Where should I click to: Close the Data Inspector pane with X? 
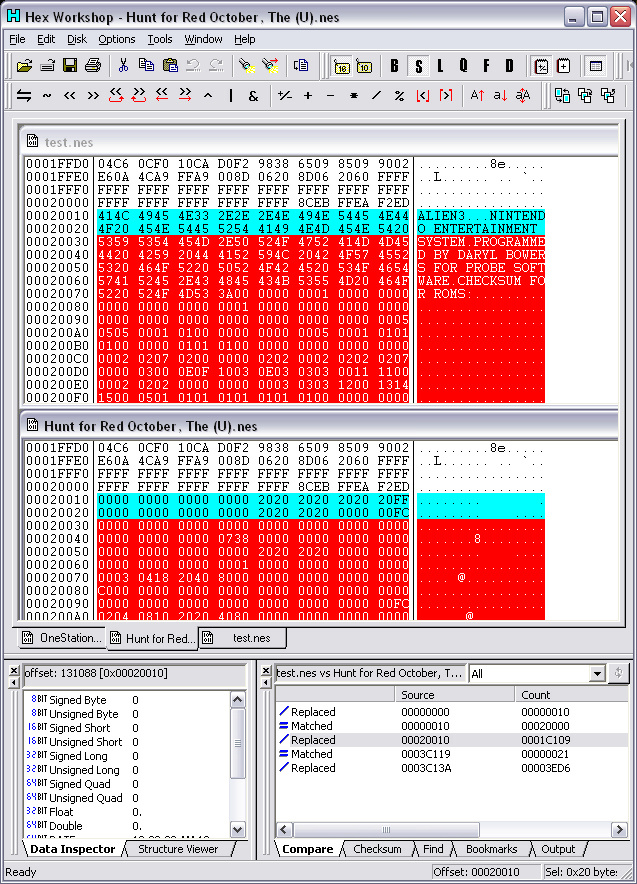pos(14,671)
